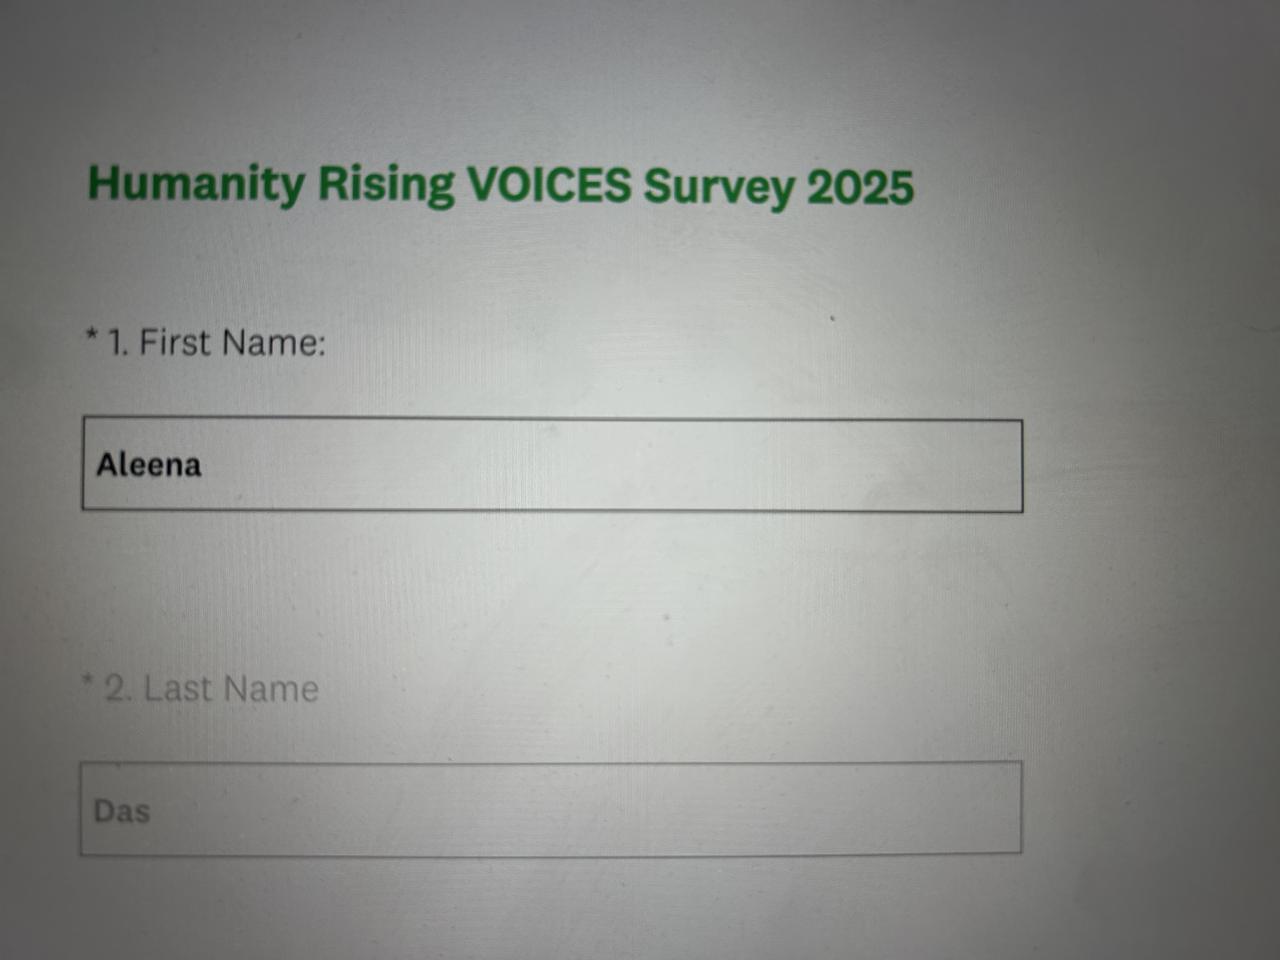The height and width of the screenshot is (960, 1280).
Task: Place cursor on the text "Das"
Action: [x=121, y=811]
